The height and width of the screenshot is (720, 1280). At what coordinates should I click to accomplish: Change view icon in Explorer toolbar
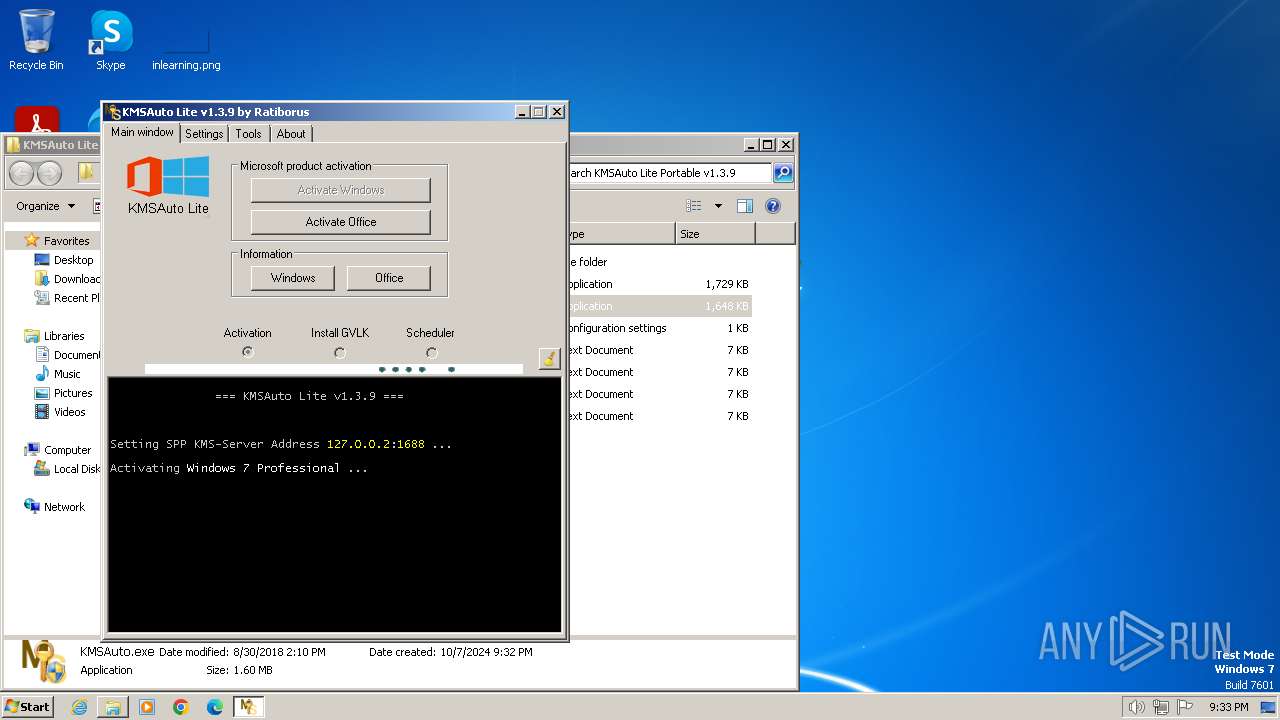694,206
